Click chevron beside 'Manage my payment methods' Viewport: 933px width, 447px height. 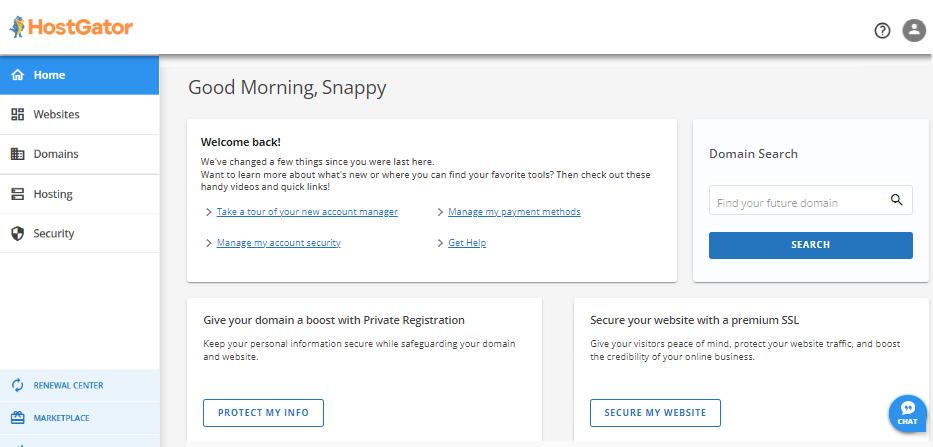point(440,212)
